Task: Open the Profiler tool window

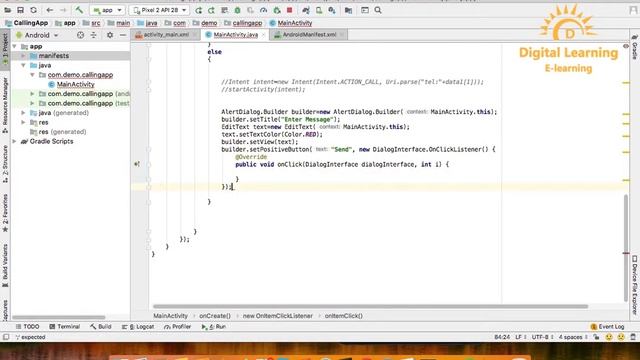Action: pos(178,327)
